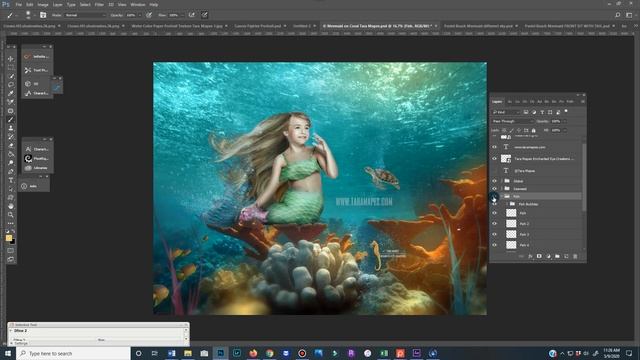Add a layer mask
Image resolution: width=640 pixels, height=360 pixels.
click(539, 256)
